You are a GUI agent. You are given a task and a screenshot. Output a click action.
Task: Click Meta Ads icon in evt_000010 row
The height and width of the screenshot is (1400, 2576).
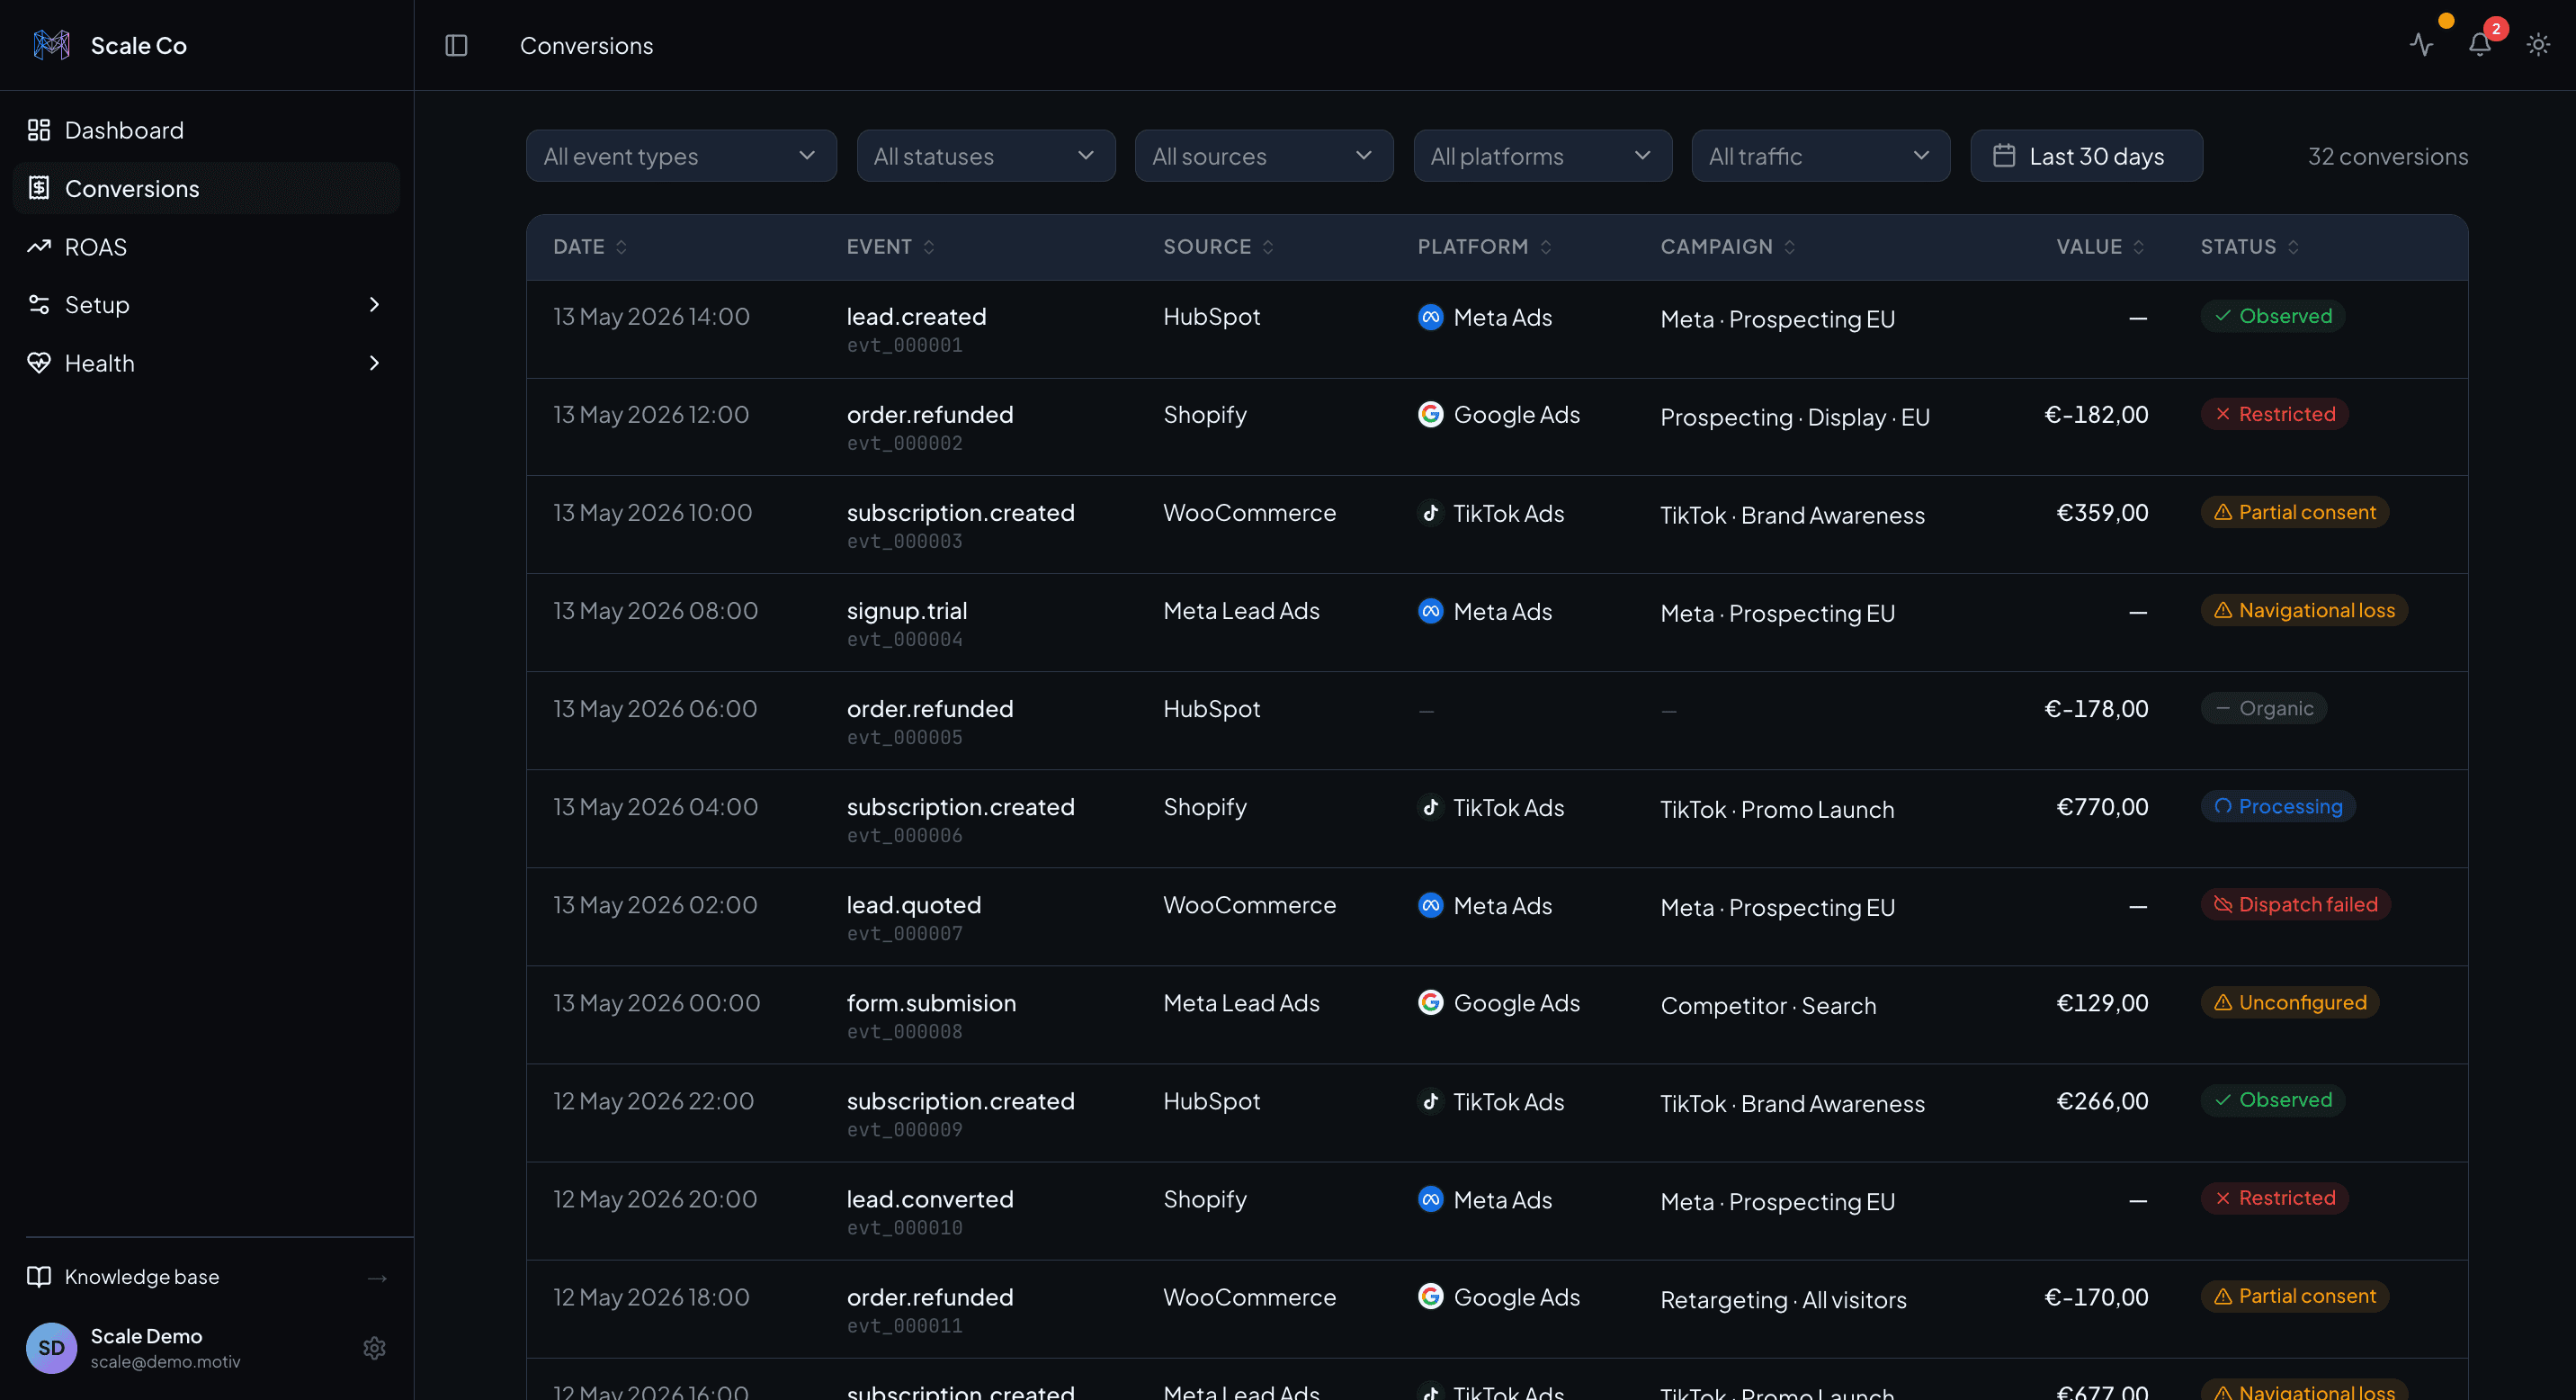click(x=1431, y=1199)
